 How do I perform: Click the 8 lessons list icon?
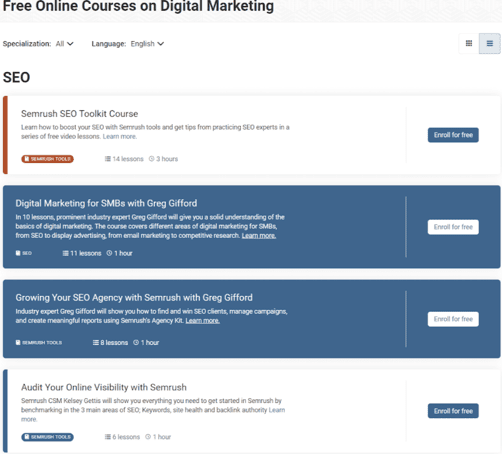click(96, 343)
